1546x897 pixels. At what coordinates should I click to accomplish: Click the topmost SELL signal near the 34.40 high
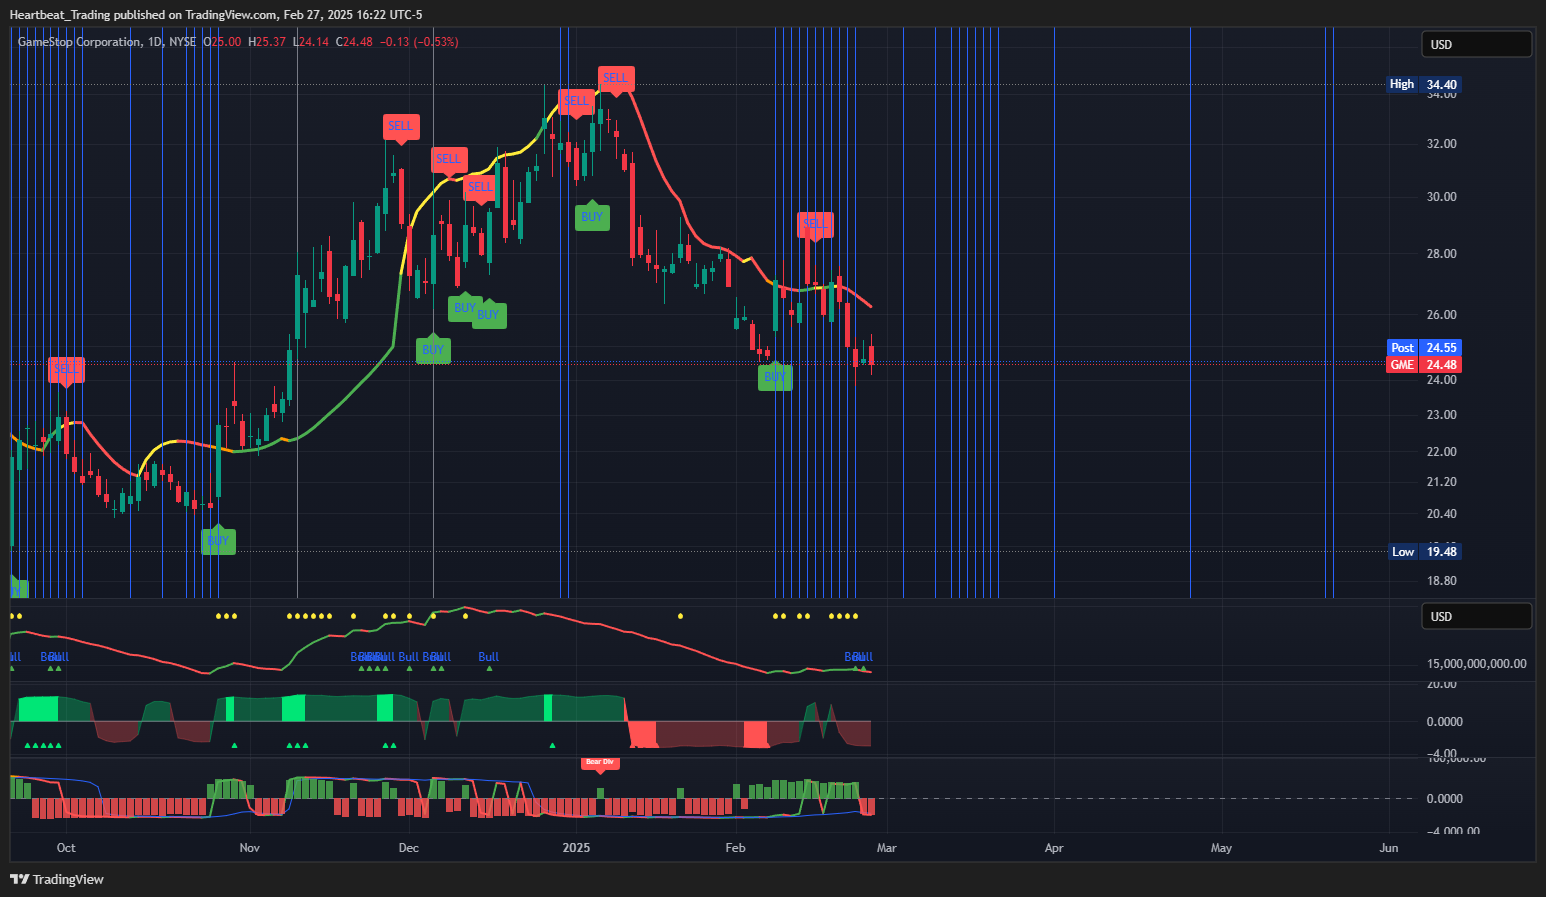point(615,79)
